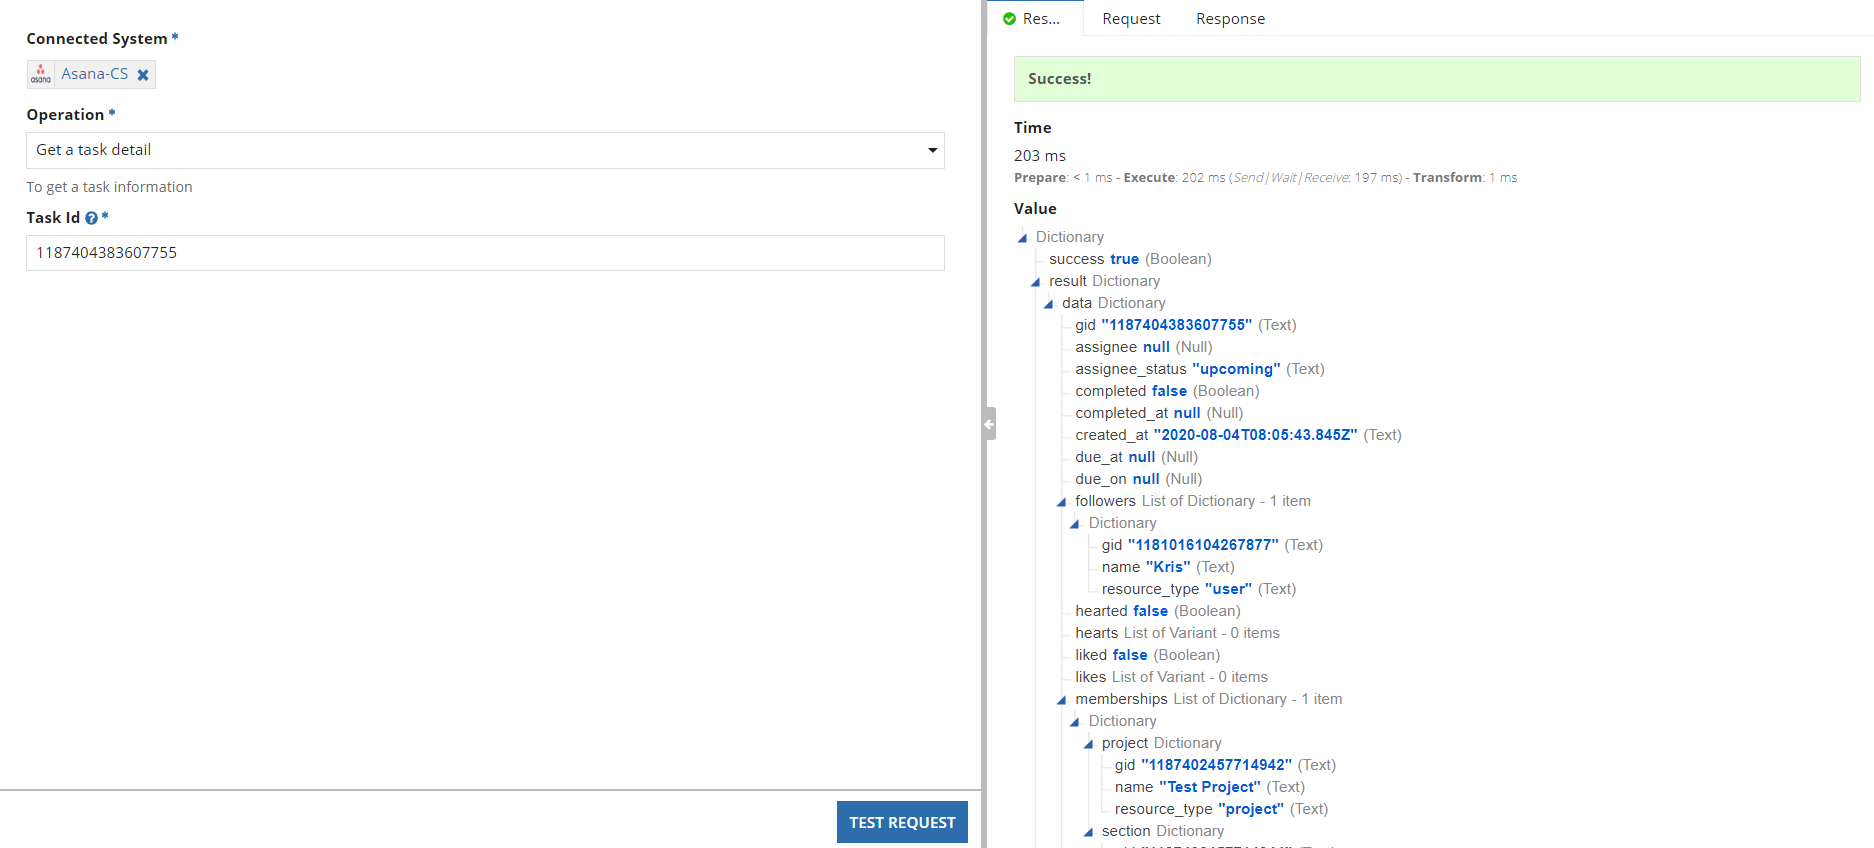Collapse the data Dictionary node
1874x848 pixels.
1048,304
